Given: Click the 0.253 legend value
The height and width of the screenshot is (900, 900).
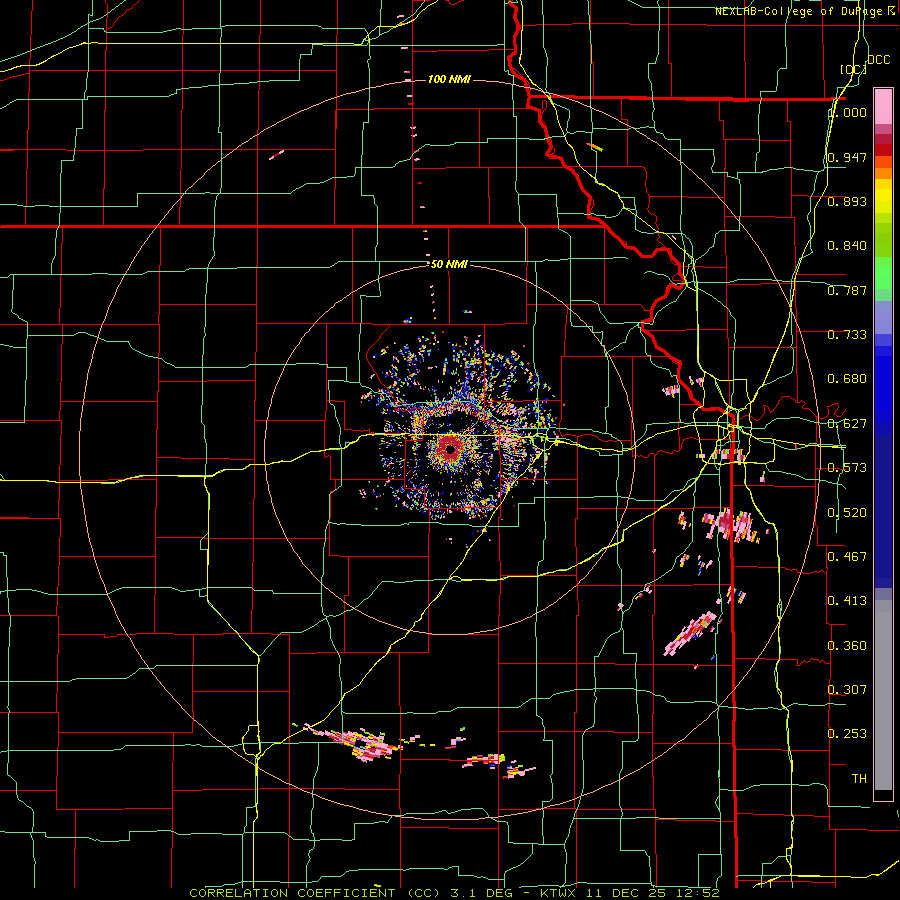Looking at the screenshot, I should [x=847, y=734].
